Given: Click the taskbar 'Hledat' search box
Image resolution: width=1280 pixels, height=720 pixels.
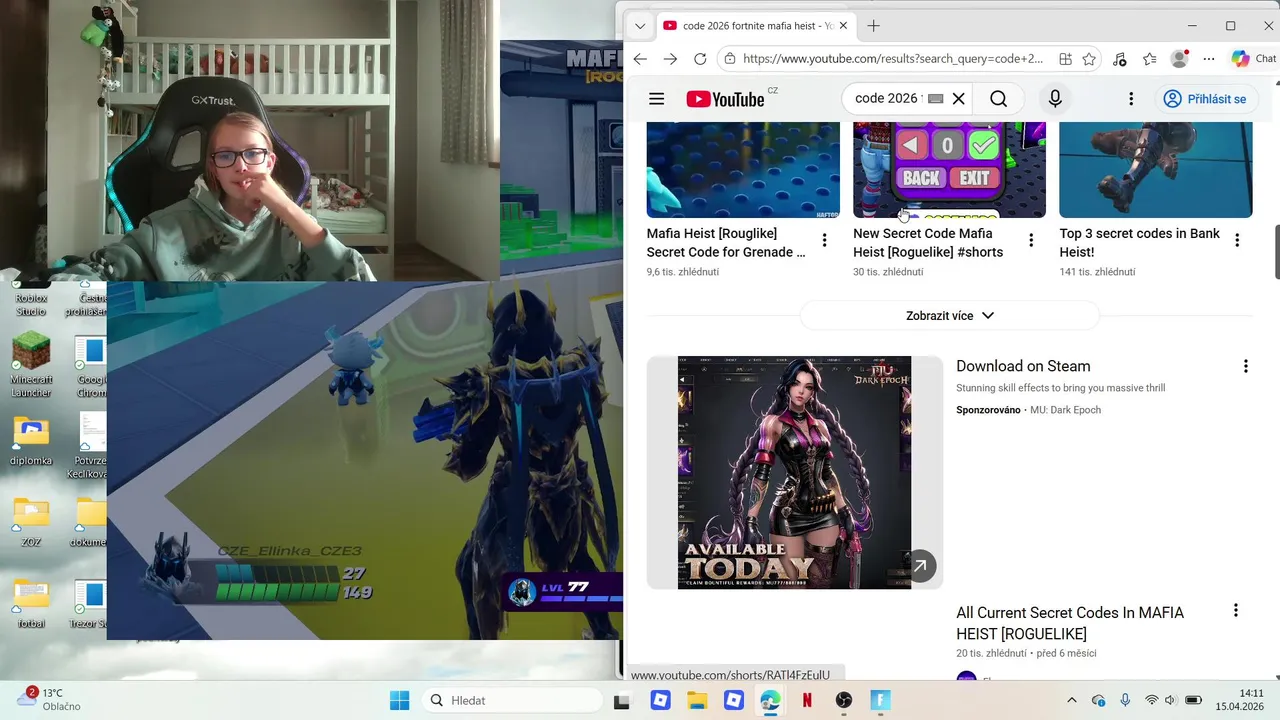Looking at the screenshot, I should click(x=511, y=700).
